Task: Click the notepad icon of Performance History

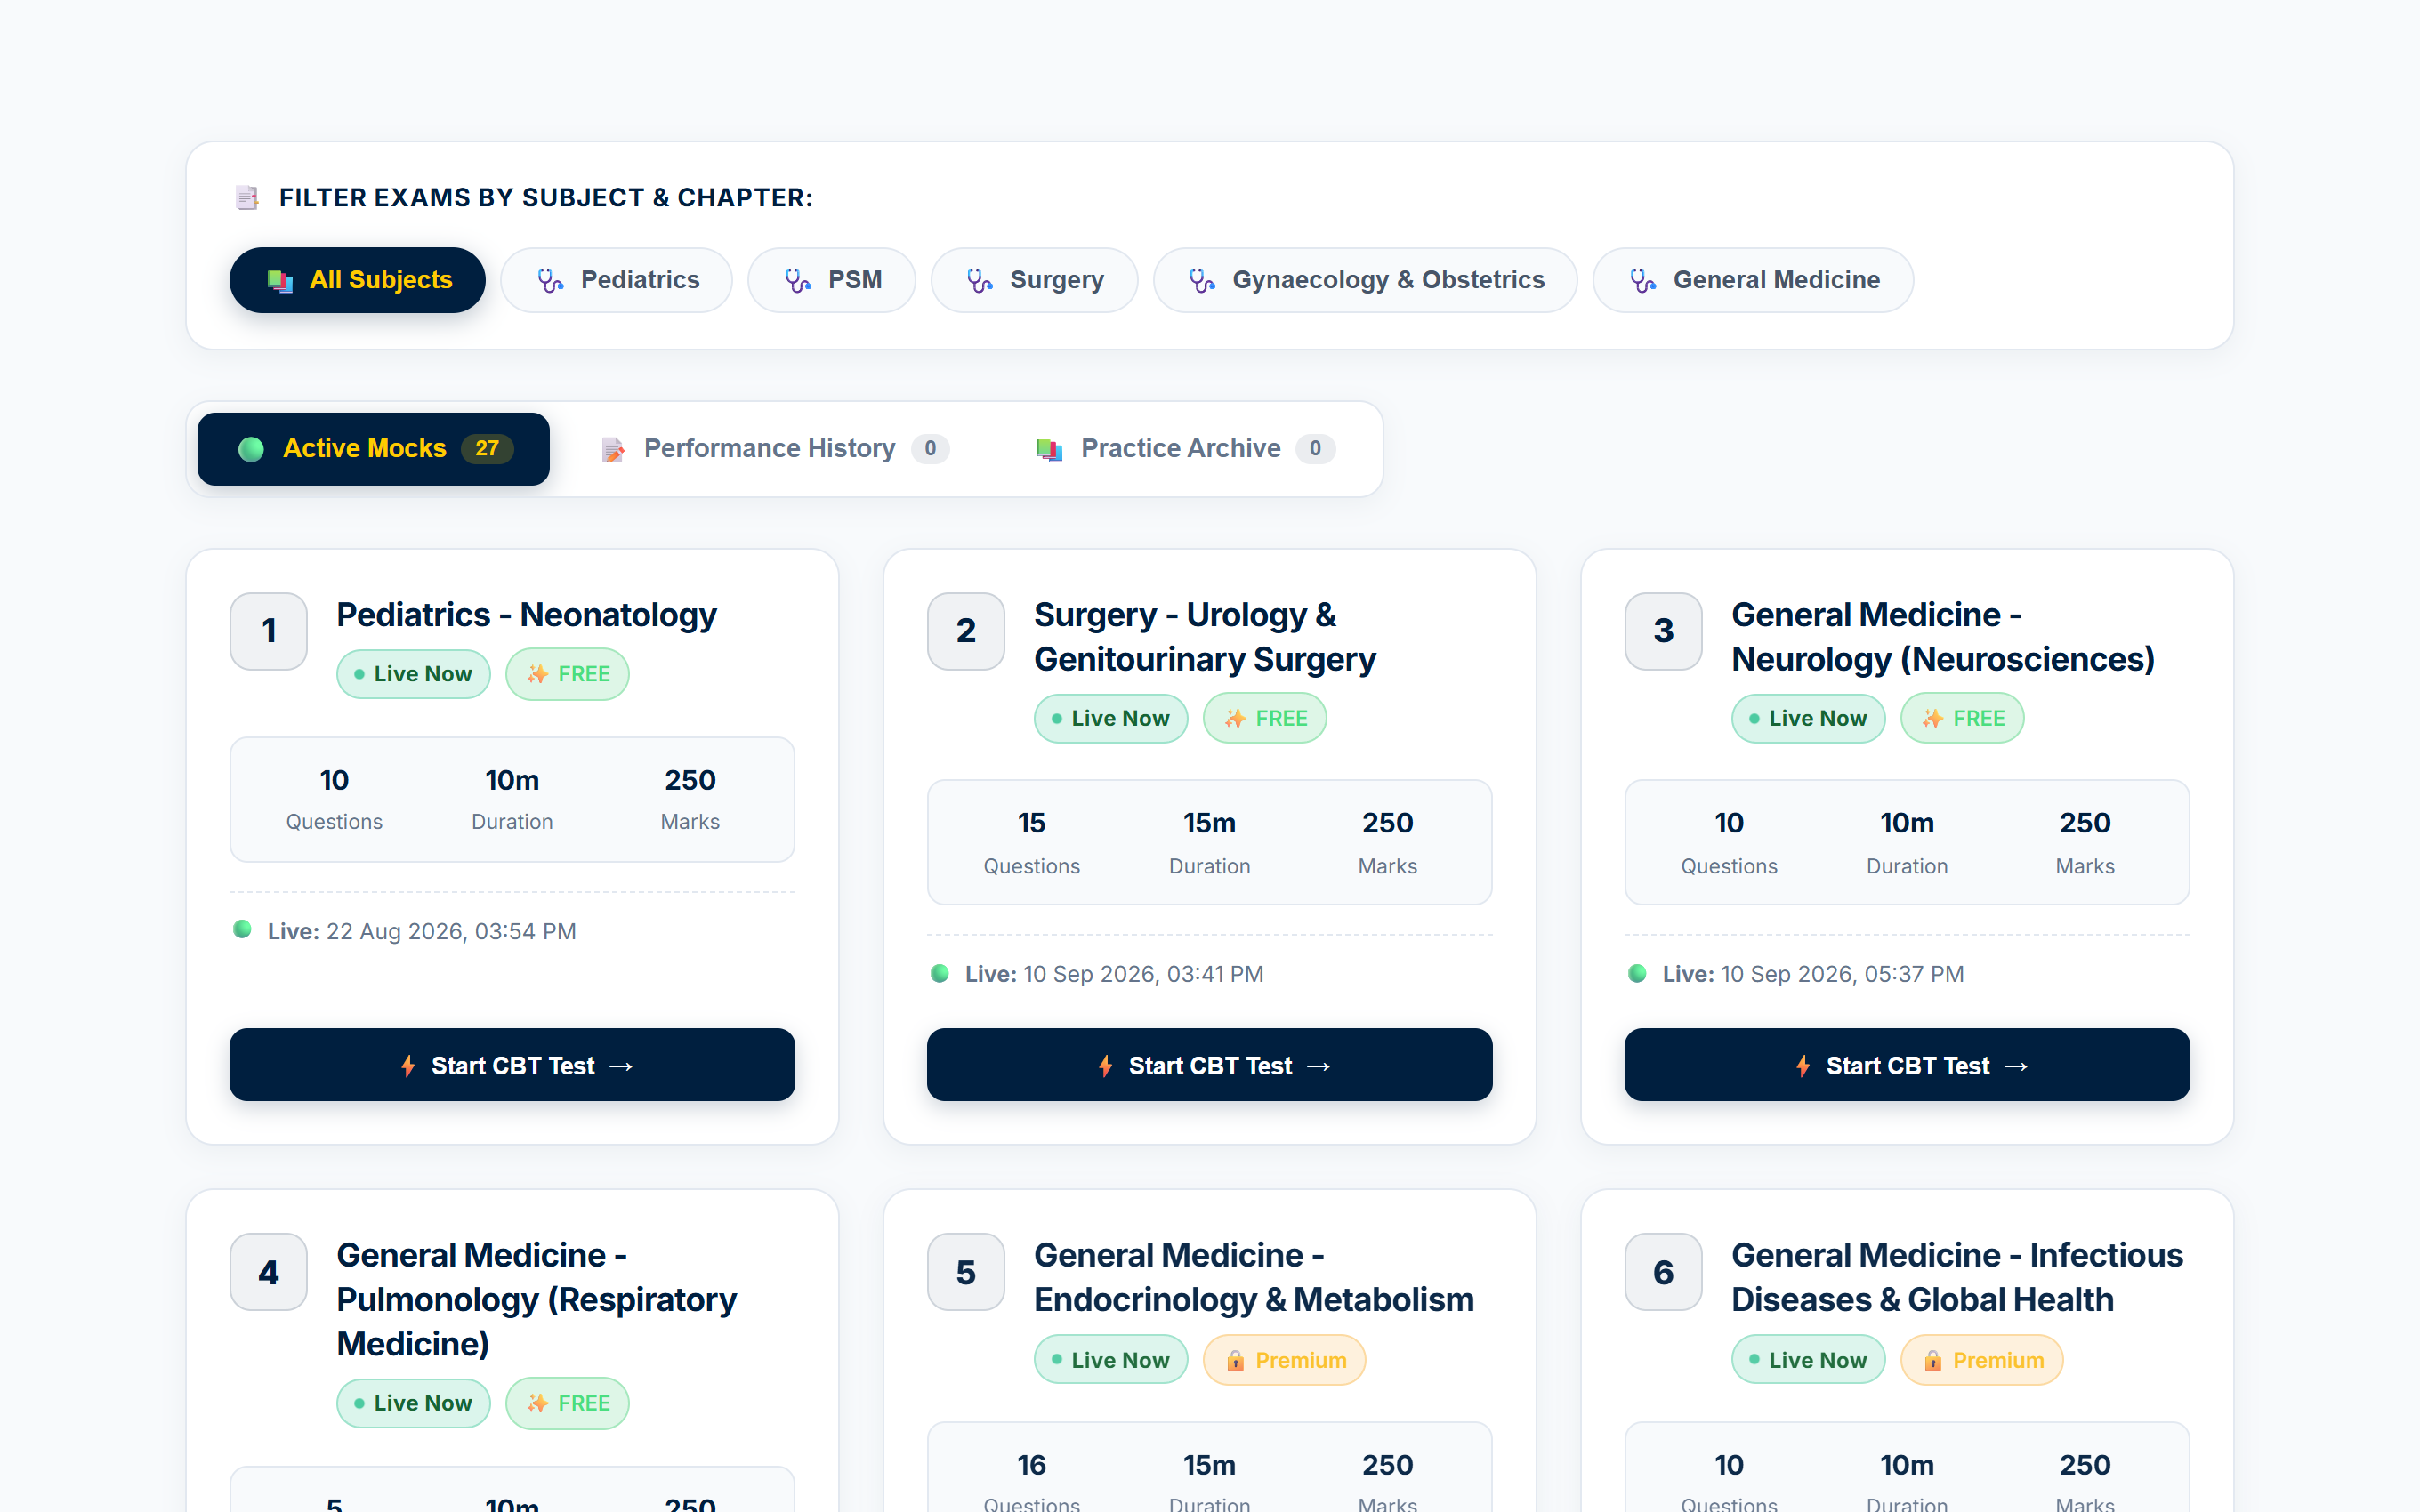Action: pyautogui.click(x=613, y=450)
